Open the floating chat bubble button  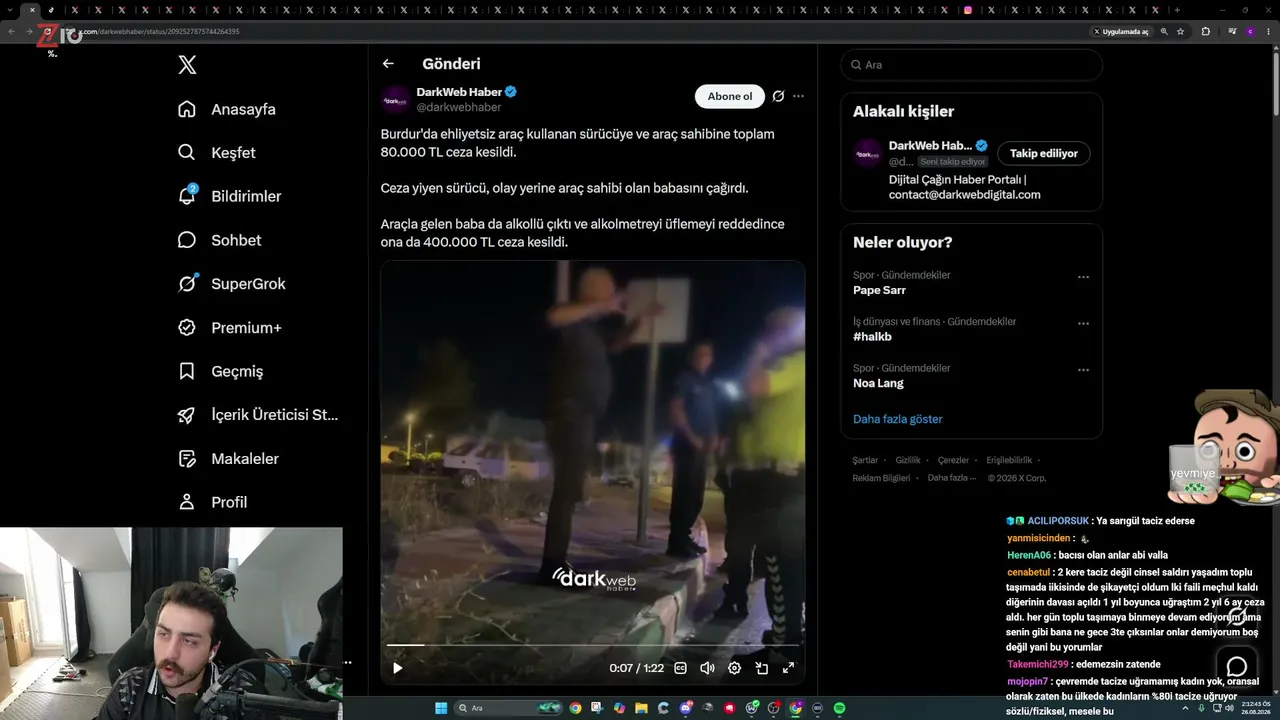coord(1237,667)
